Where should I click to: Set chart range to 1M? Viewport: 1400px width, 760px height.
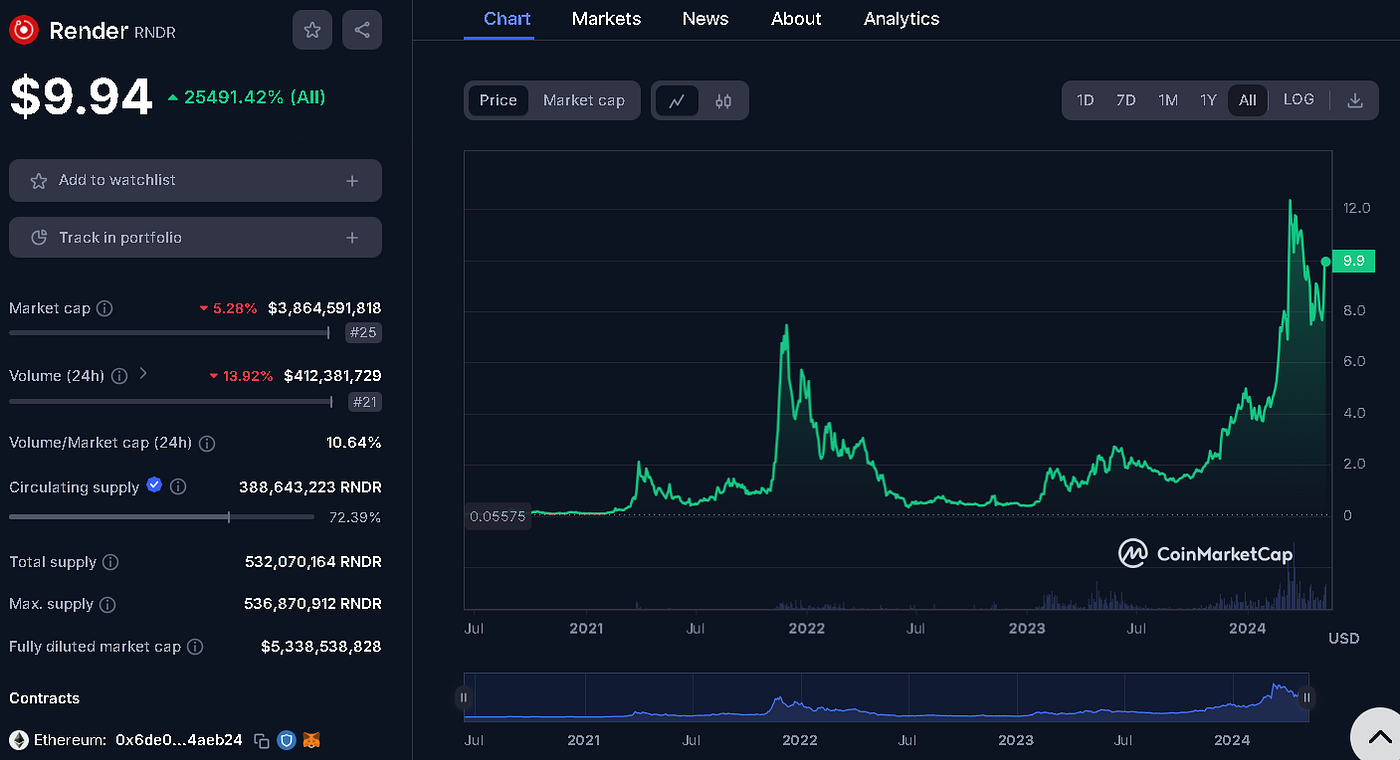click(x=1168, y=100)
